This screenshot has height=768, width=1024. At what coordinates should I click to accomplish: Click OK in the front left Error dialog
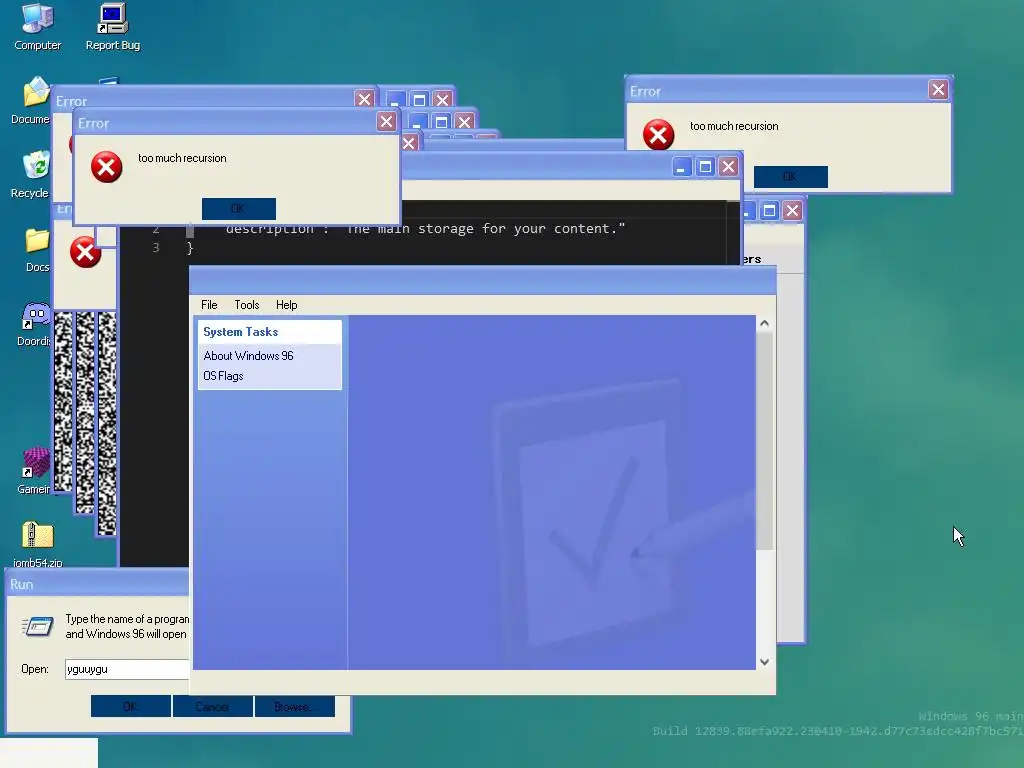[238, 209]
